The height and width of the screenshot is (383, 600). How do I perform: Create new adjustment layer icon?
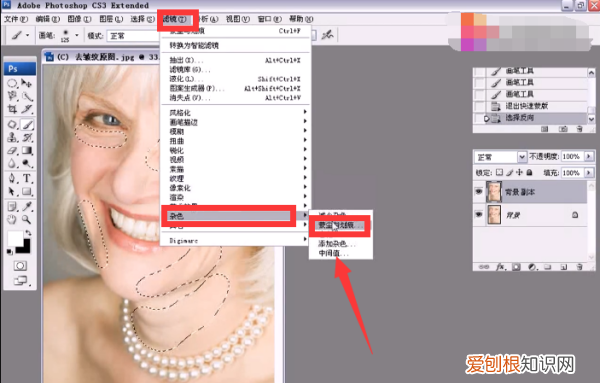point(532,267)
